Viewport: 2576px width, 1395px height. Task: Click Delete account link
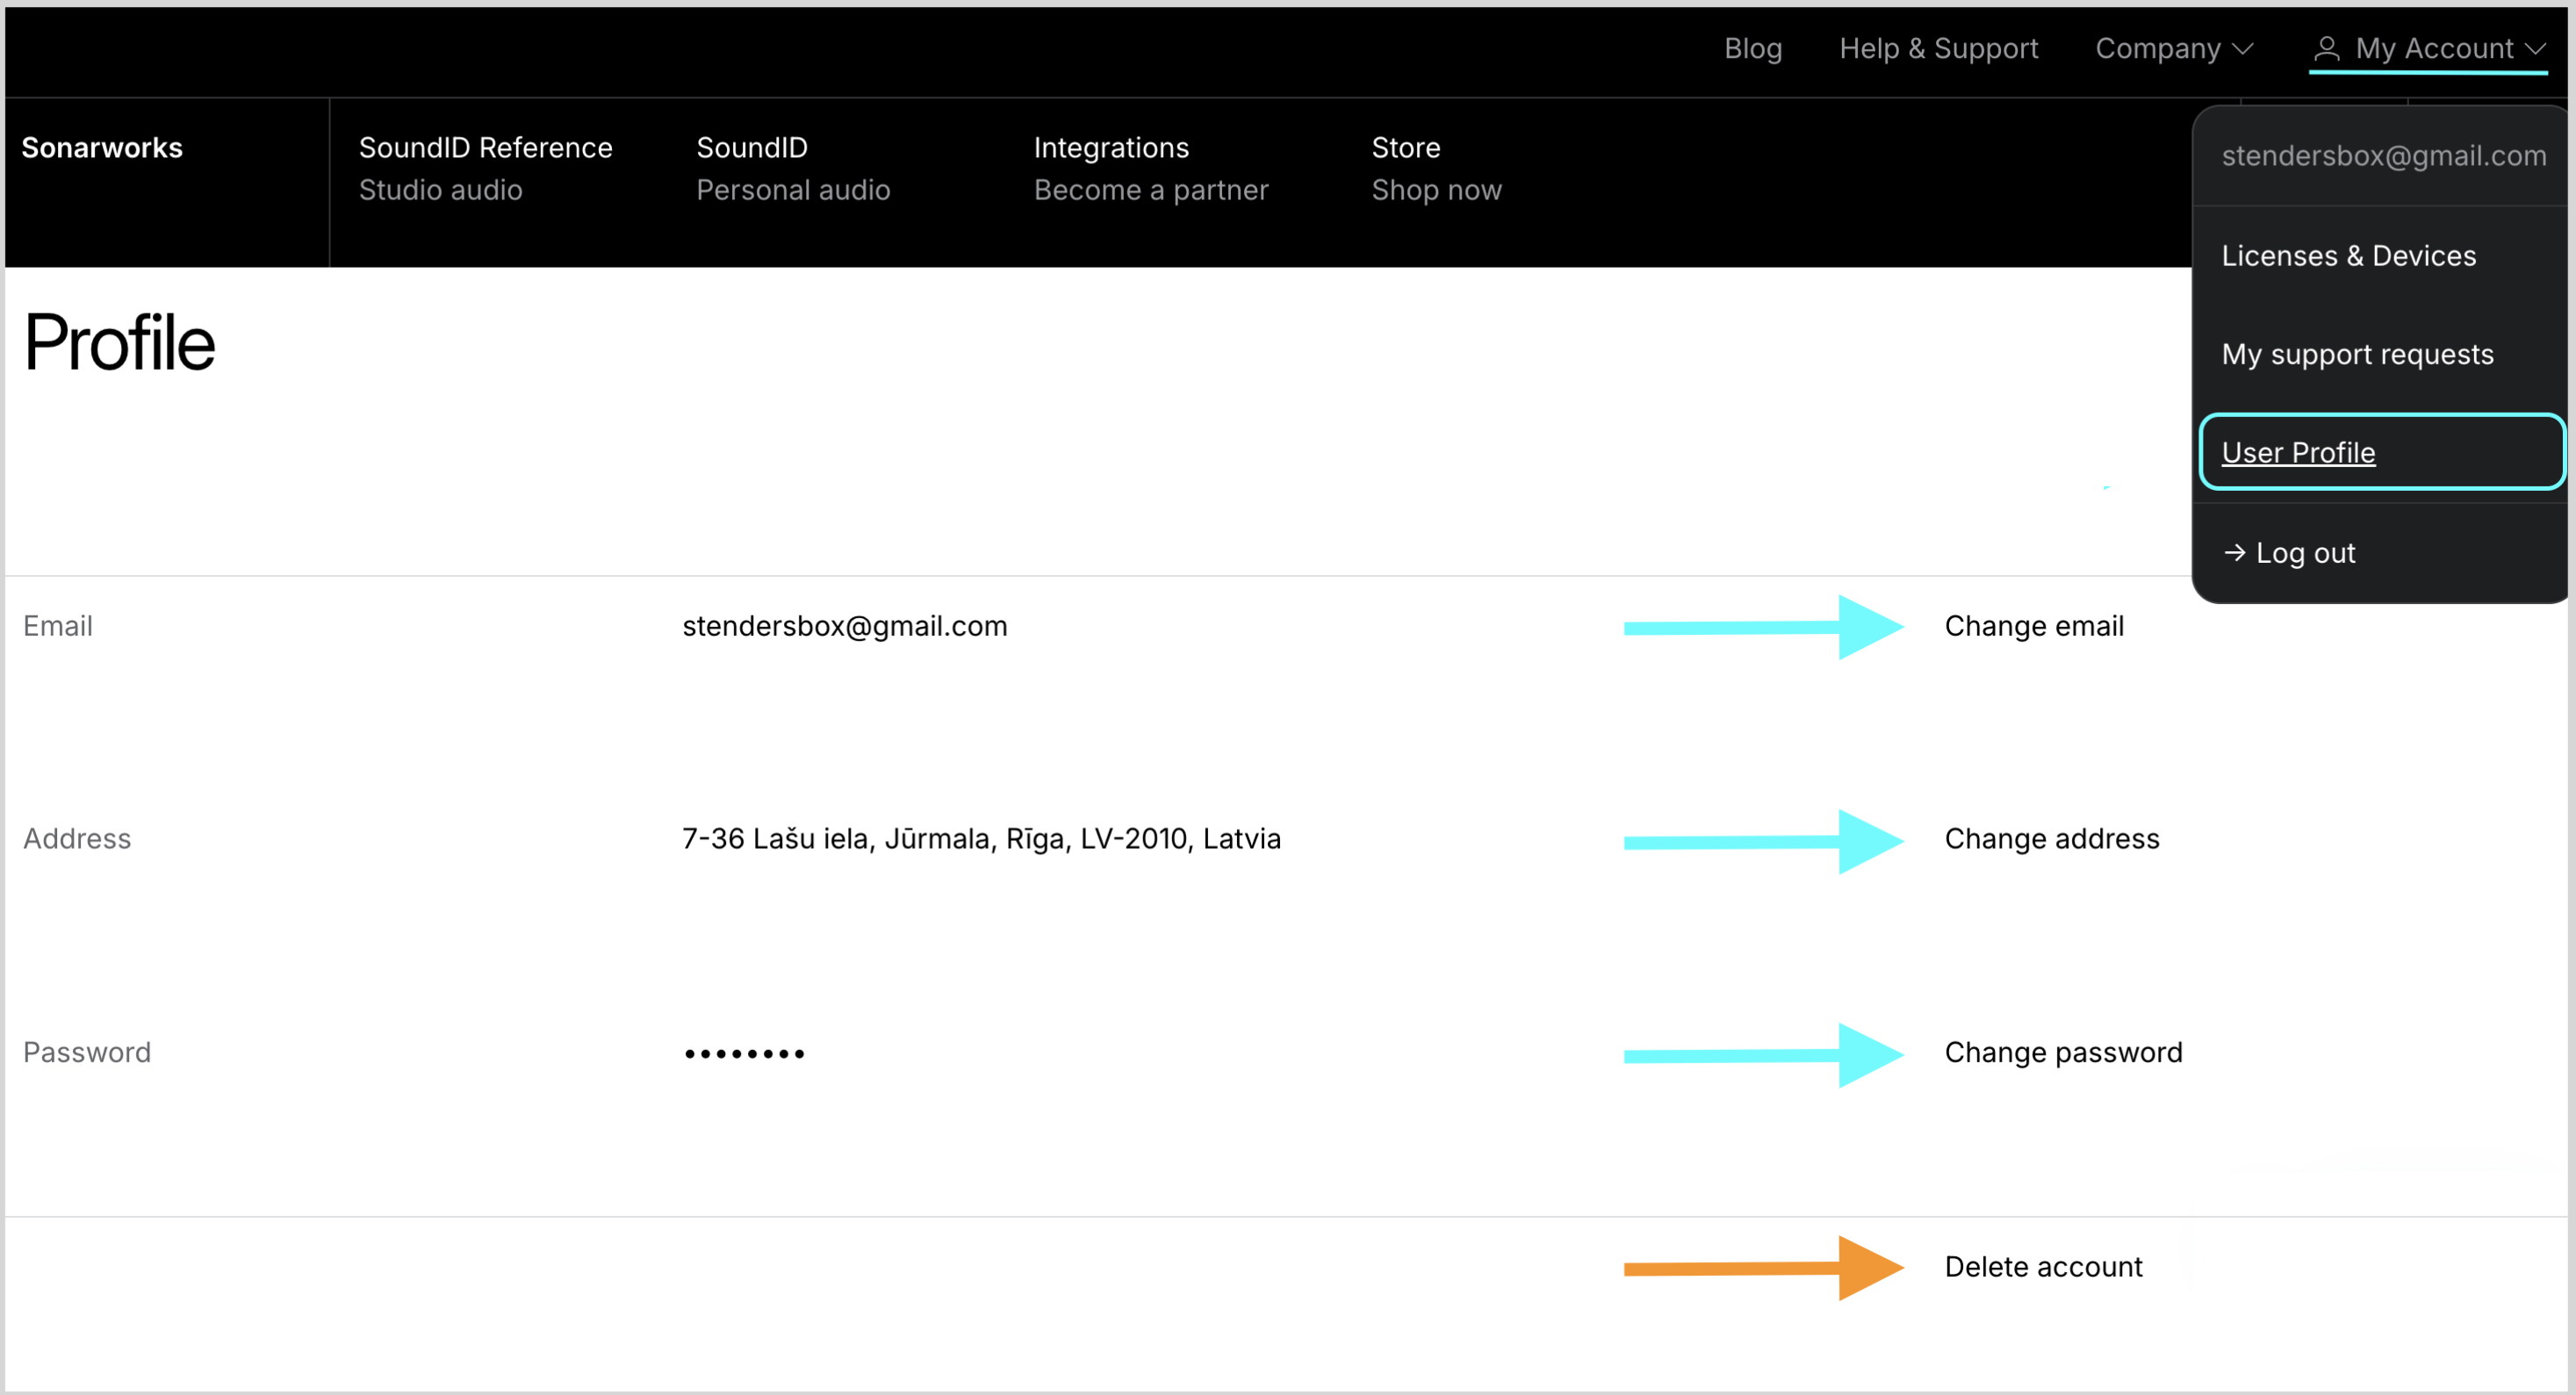click(2043, 1267)
